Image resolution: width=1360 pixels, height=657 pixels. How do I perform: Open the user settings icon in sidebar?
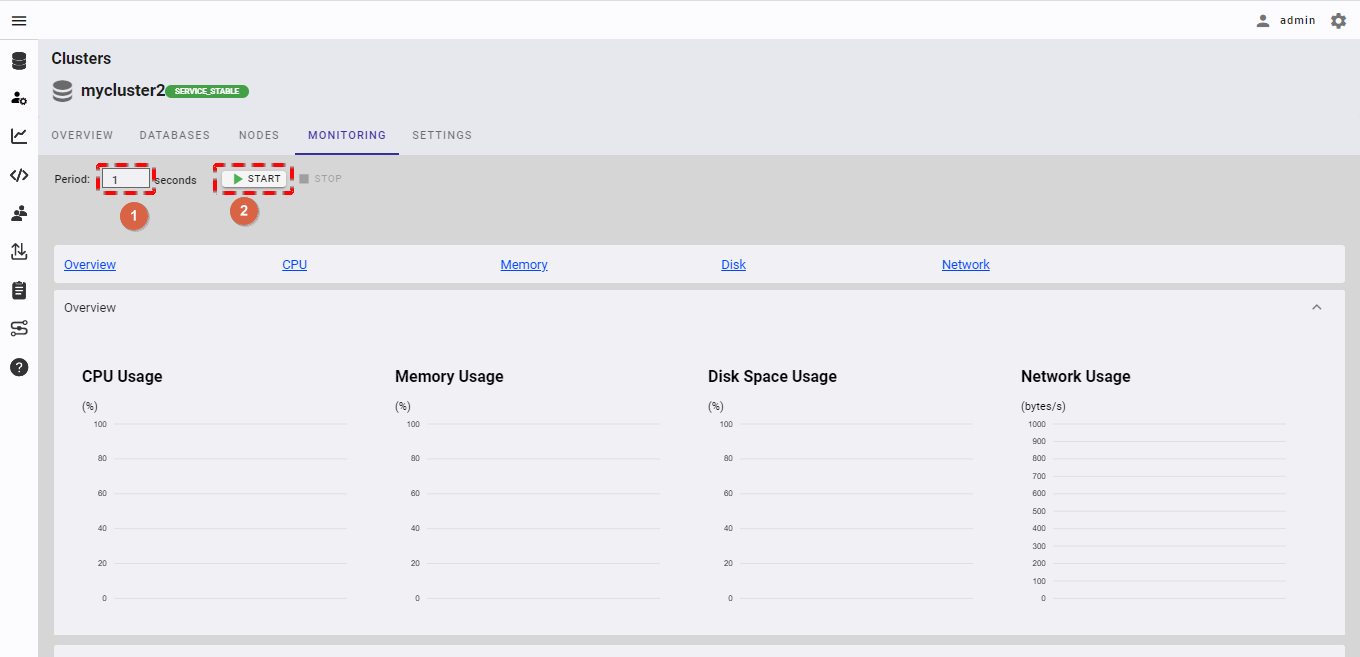19,98
